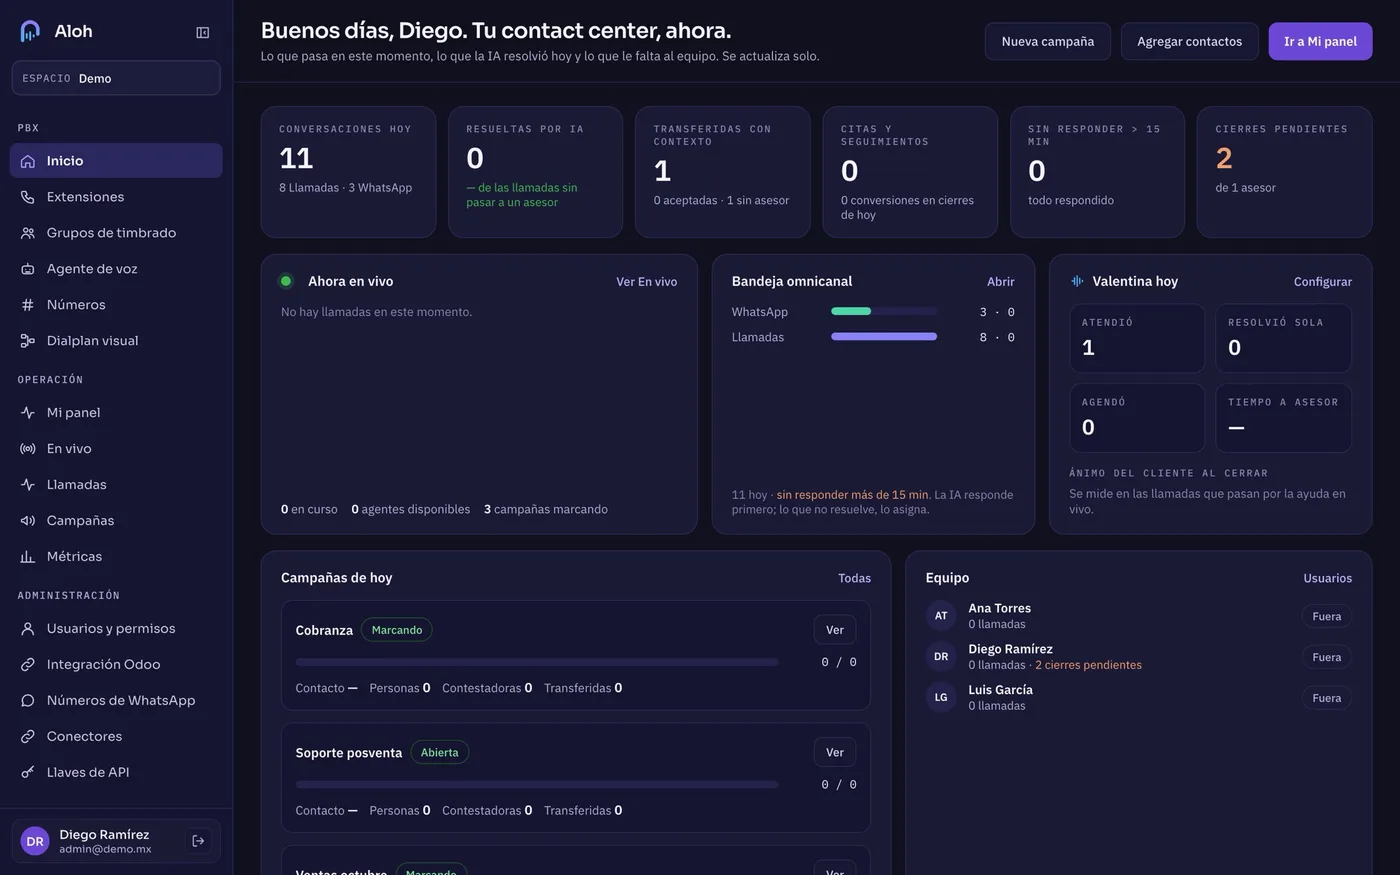
Task: Click the Agente de voz robot icon
Action: (x=28, y=269)
